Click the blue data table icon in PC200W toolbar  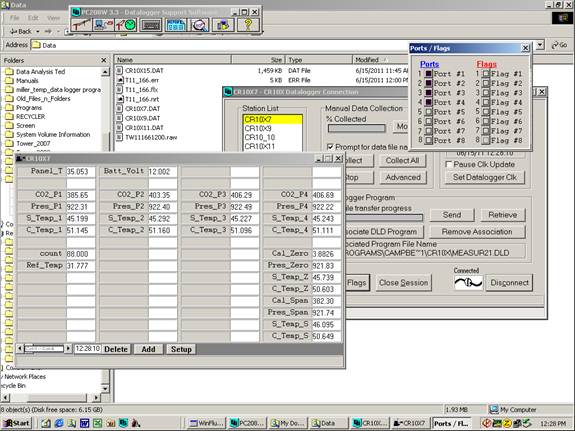click(x=176, y=25)
